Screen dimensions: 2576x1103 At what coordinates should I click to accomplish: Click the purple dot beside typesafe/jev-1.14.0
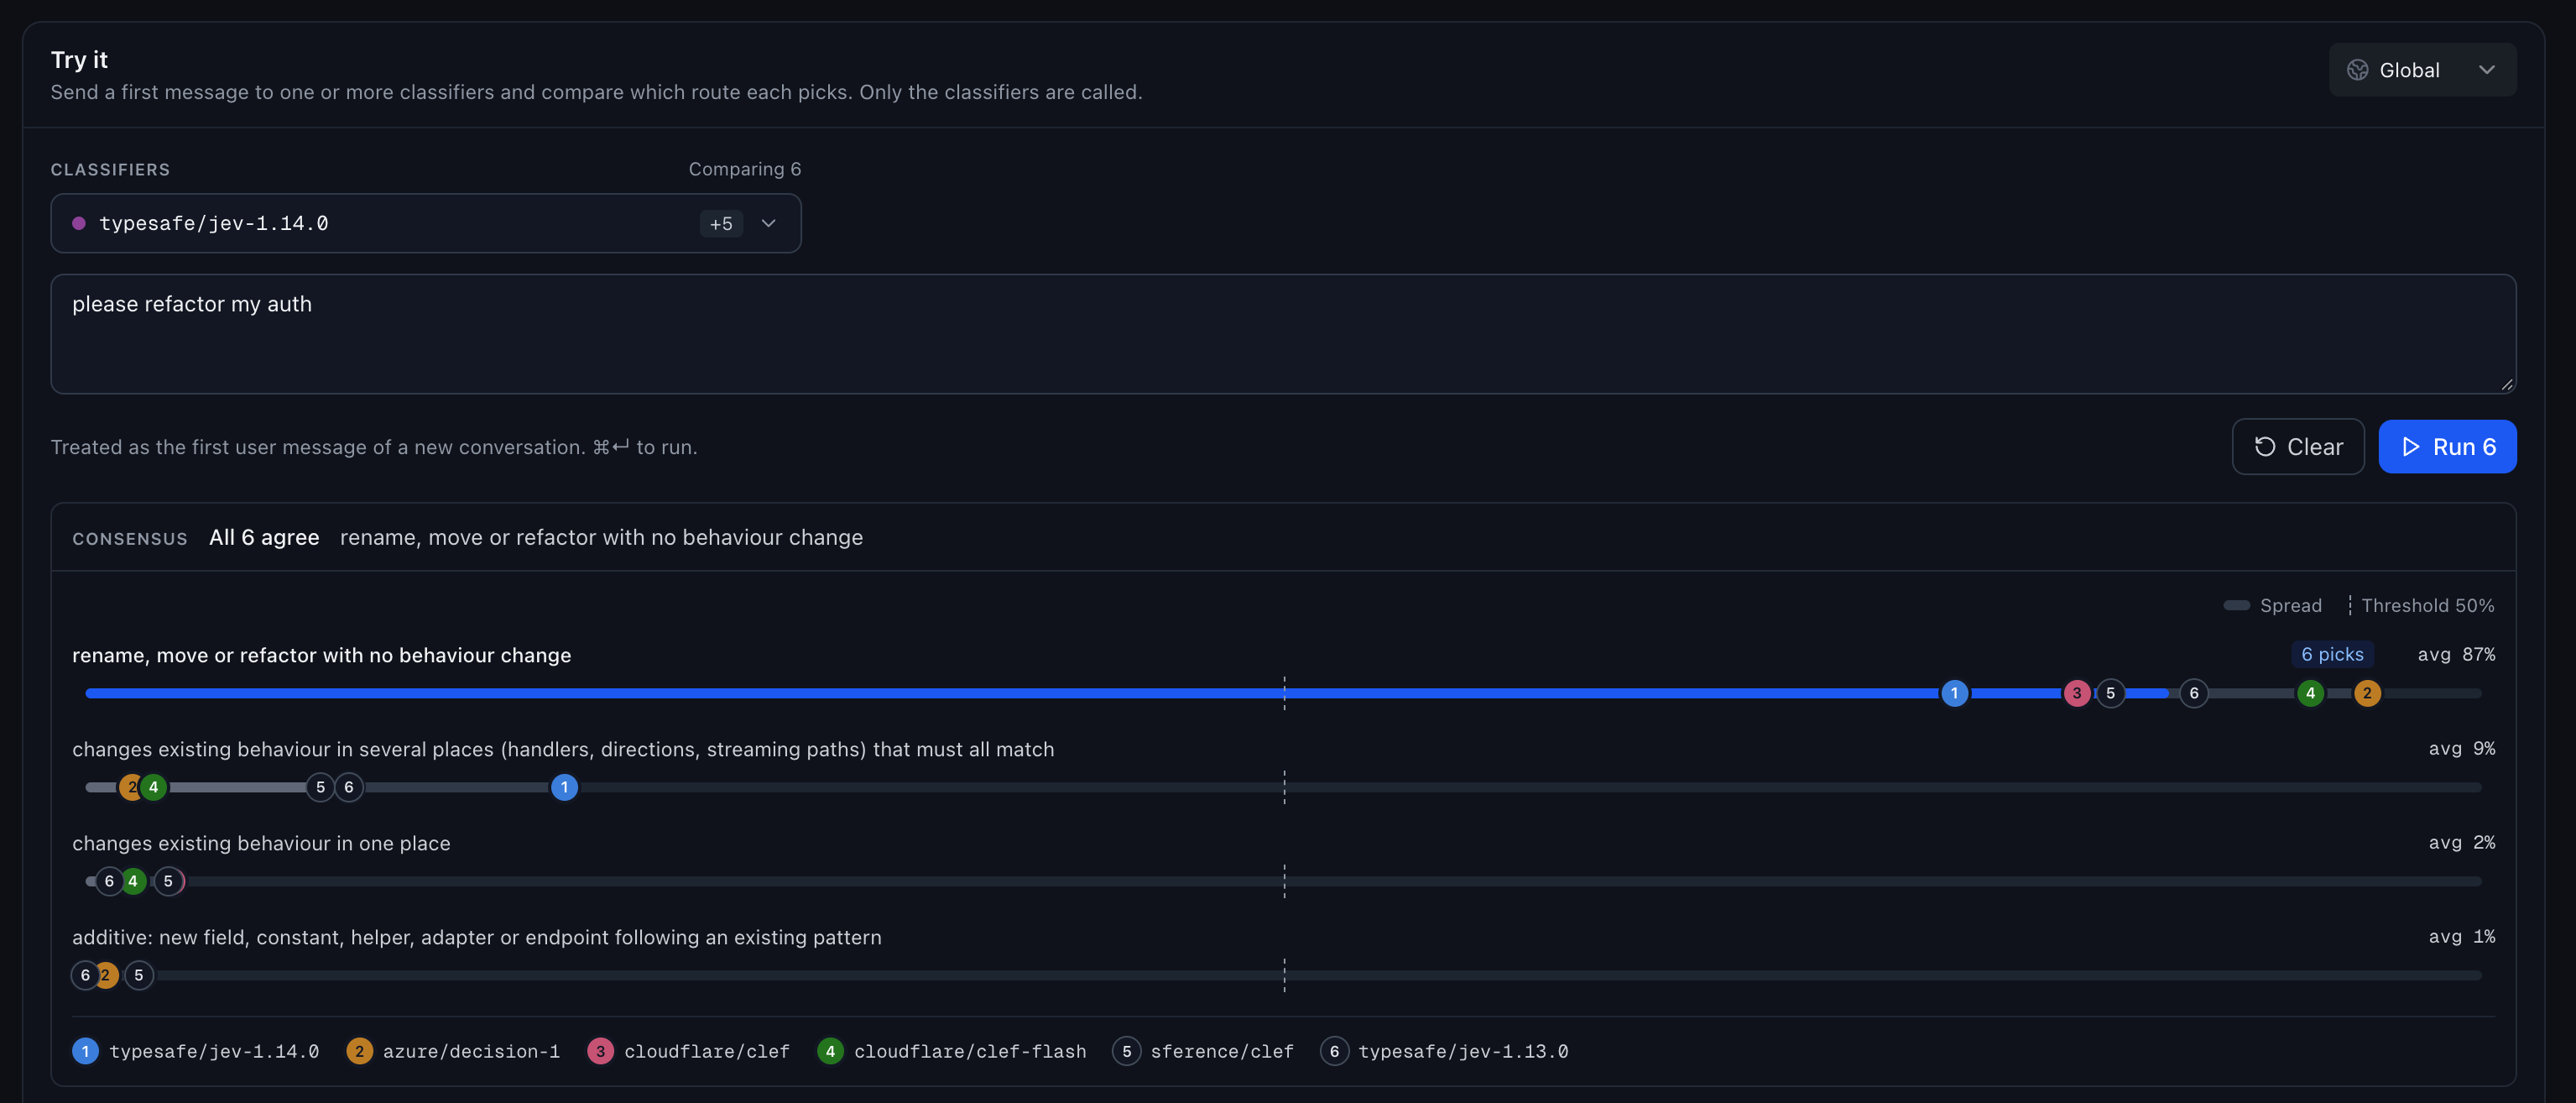[79, 223]
